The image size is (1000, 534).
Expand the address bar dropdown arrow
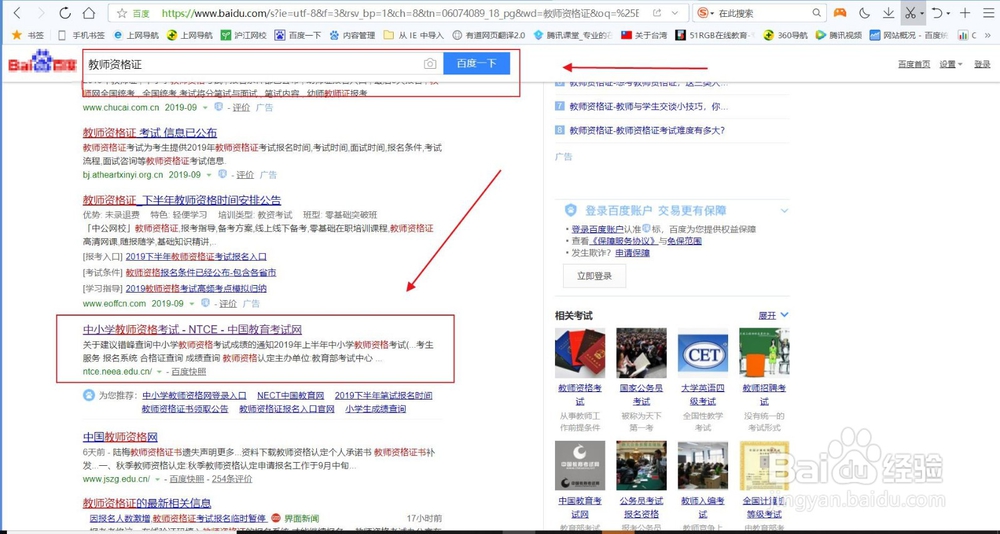pos(677,13)
